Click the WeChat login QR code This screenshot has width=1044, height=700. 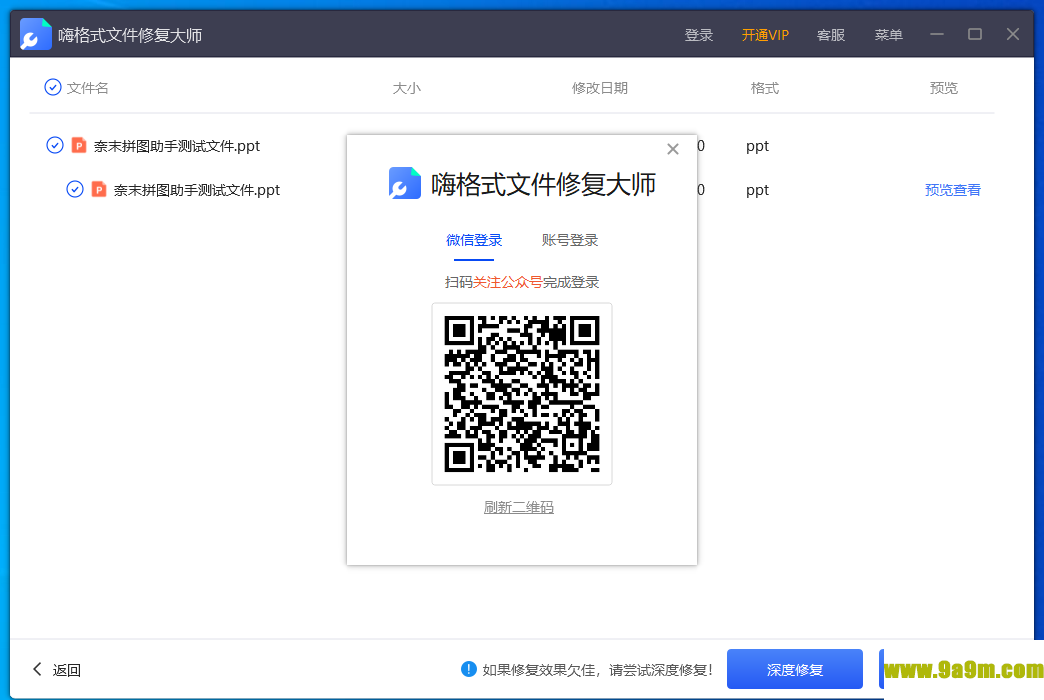tap(522, 394)
